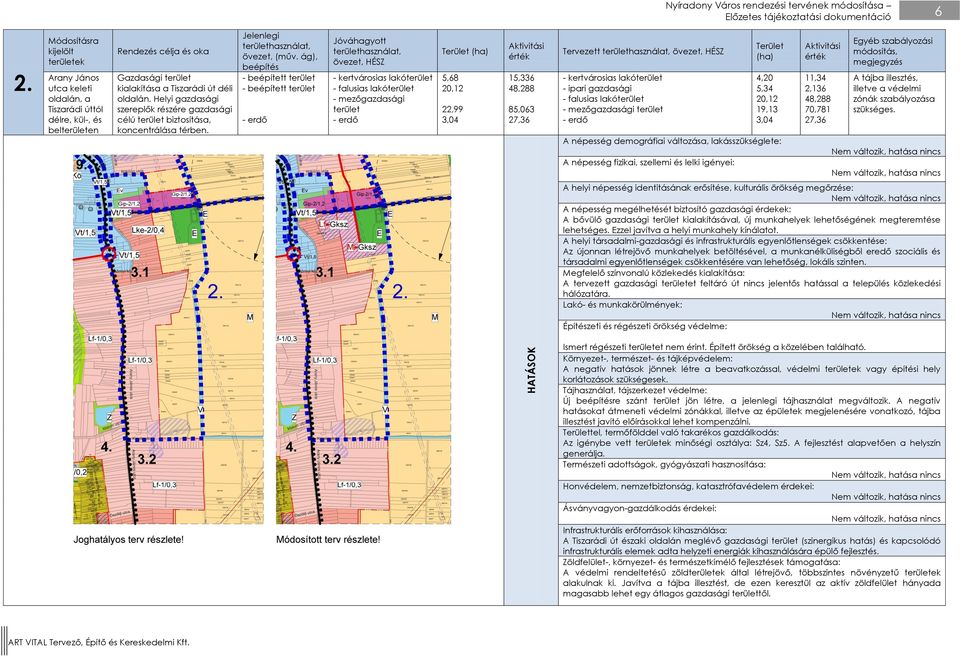
Task: Select area value '22,99'
Action: (x=452, y=109)
